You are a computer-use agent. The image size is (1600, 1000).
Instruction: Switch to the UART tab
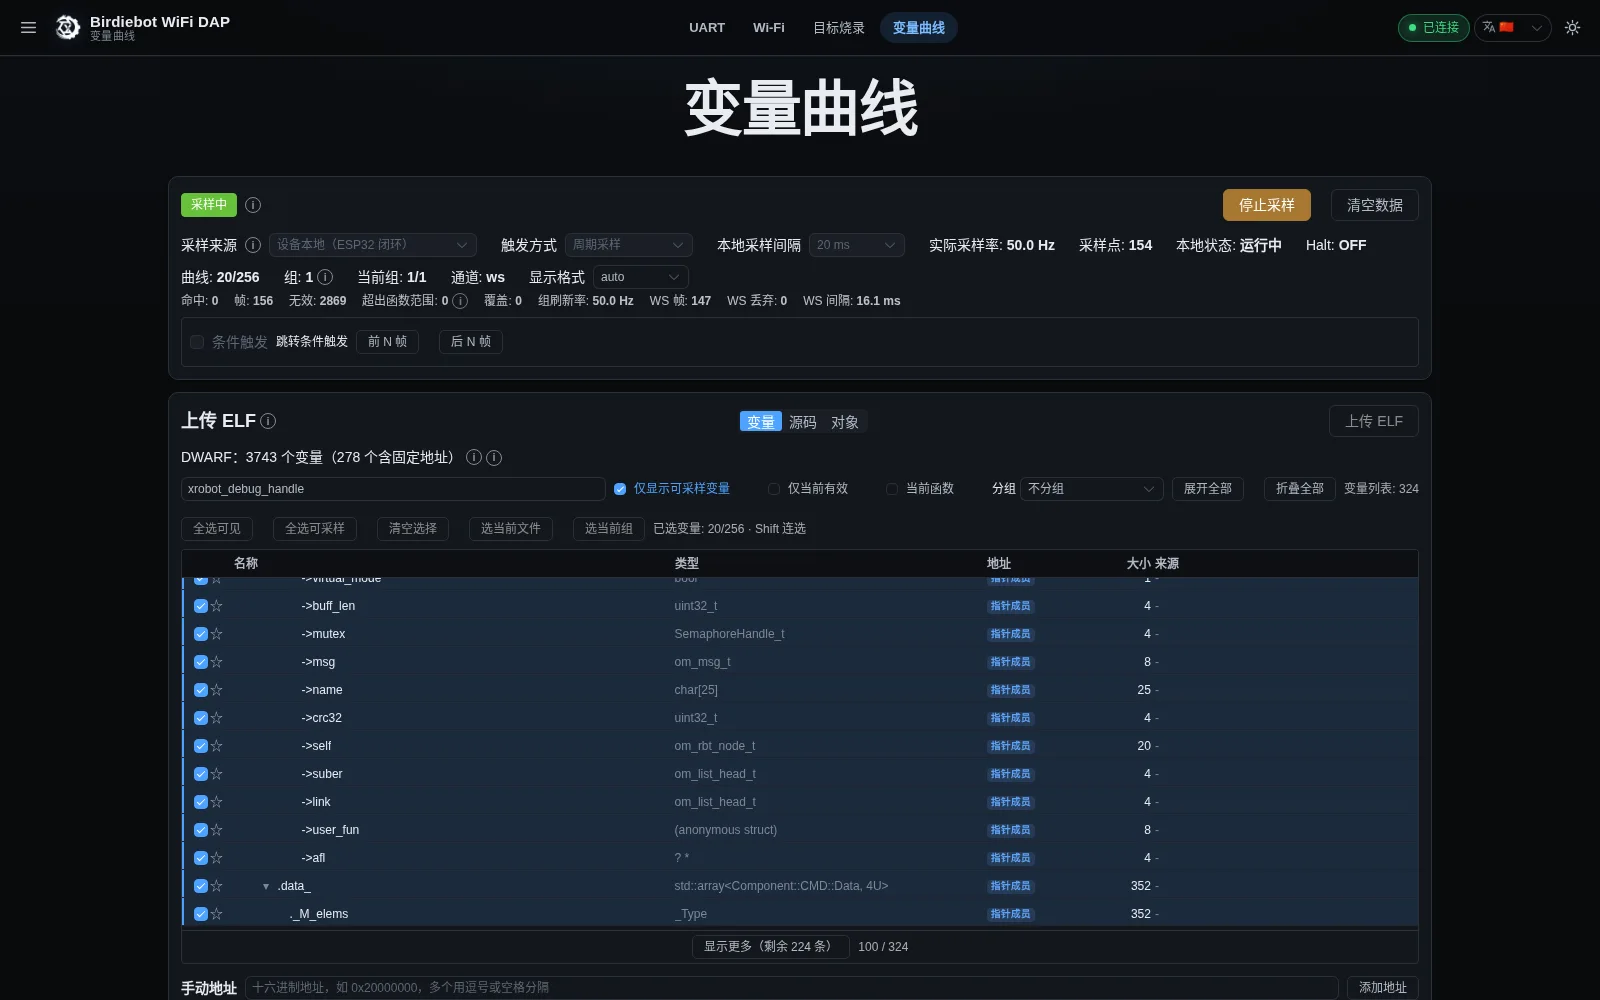pyautogui.click(x=707, y=28)
